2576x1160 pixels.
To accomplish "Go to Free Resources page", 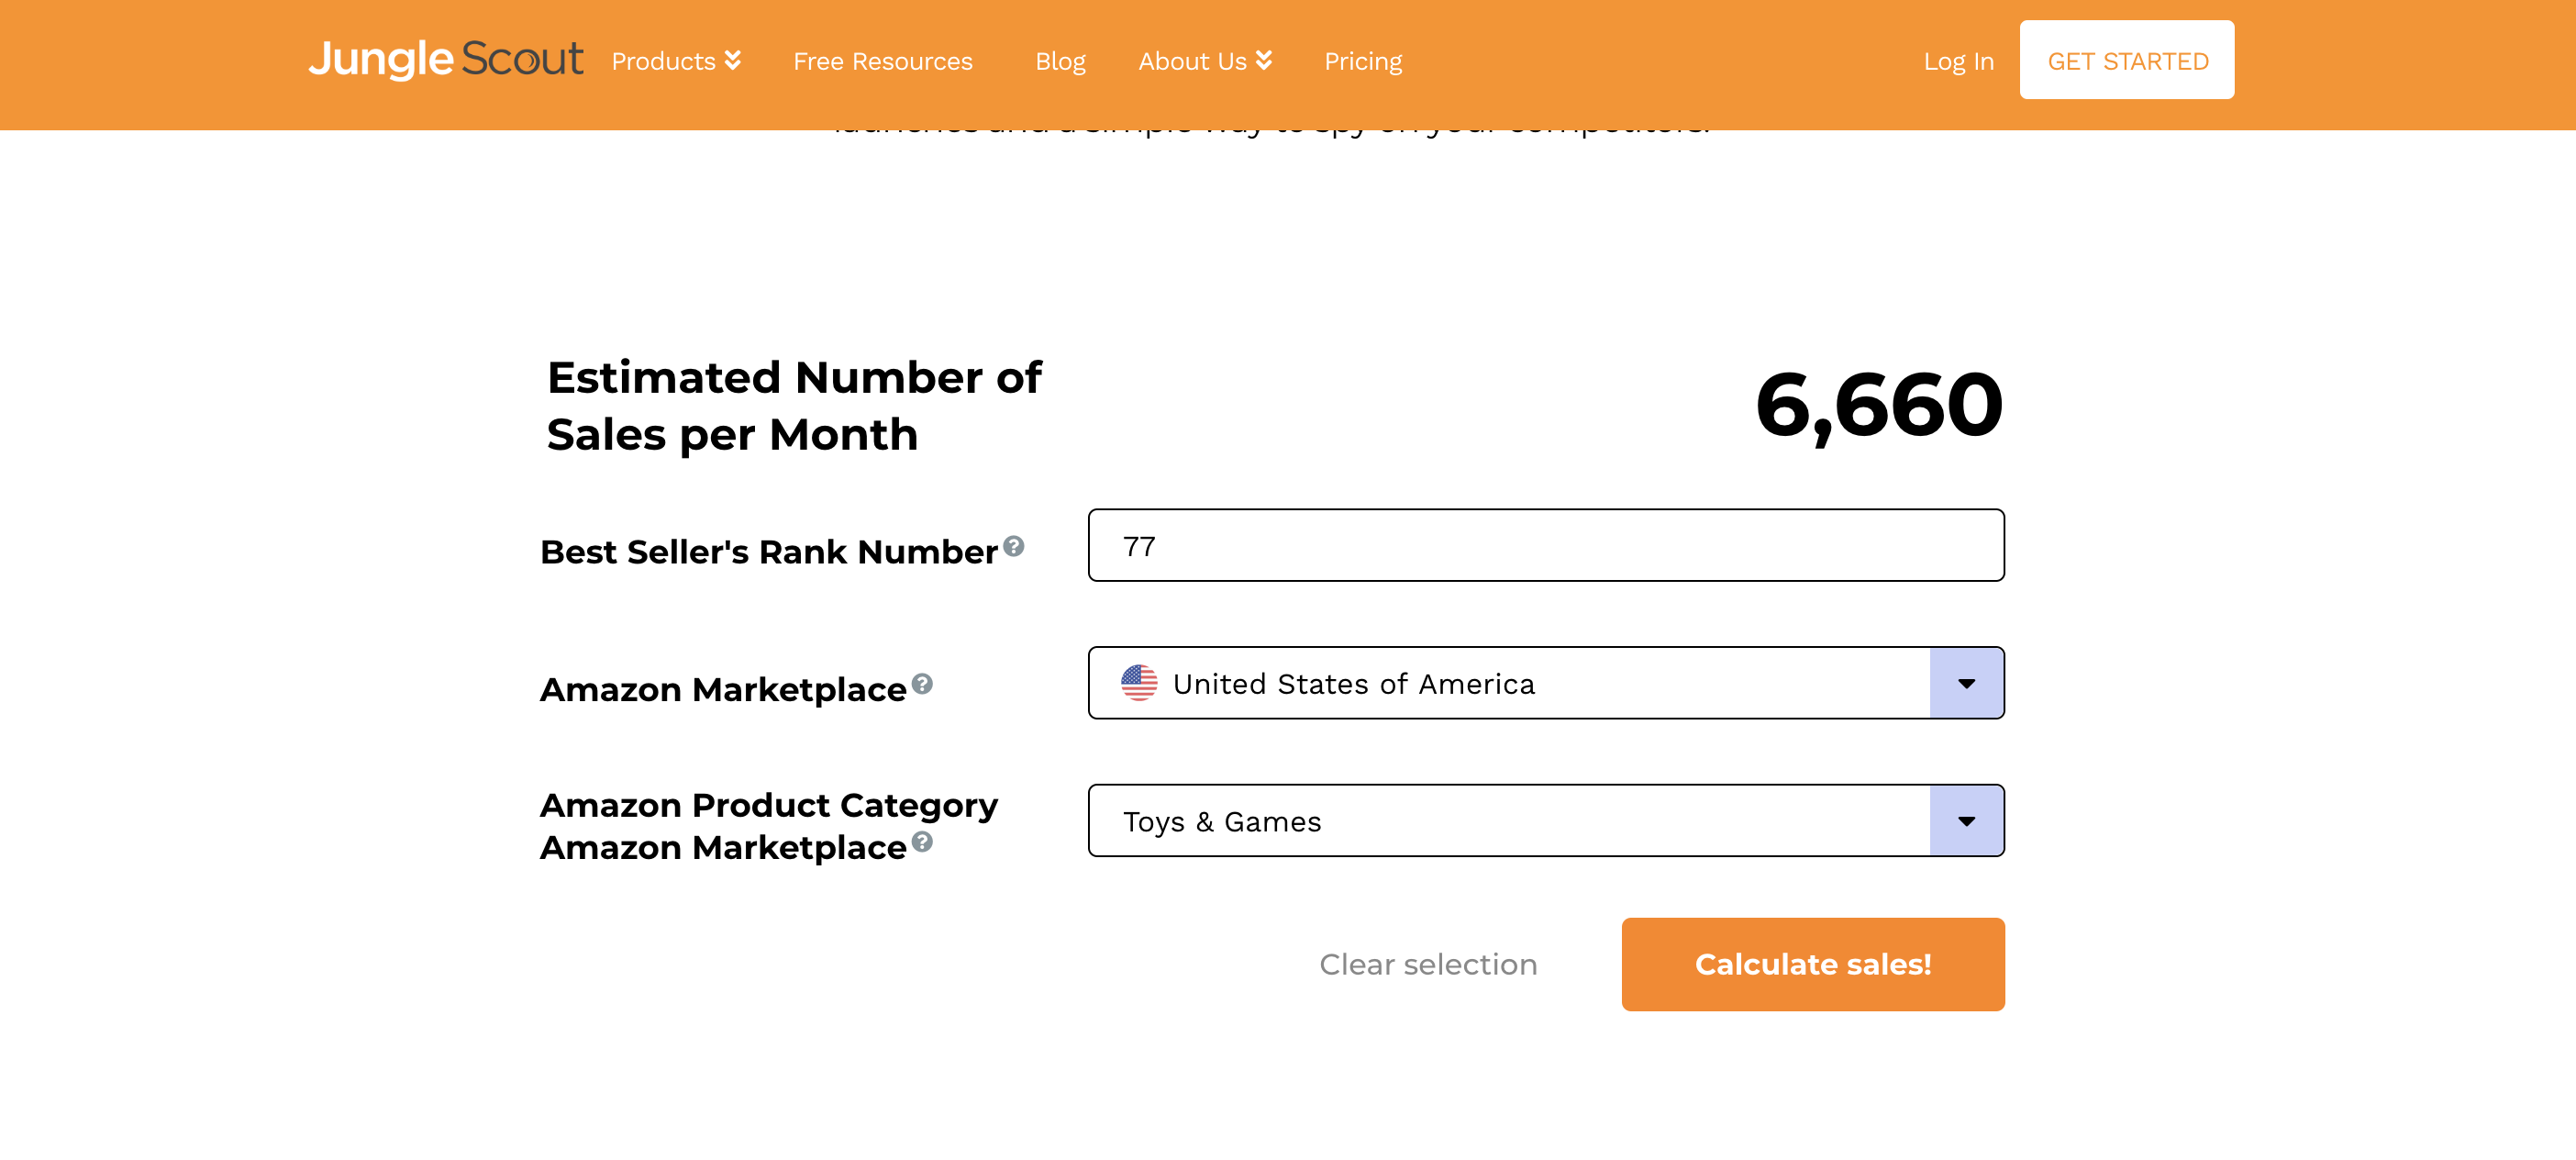I will tap(882, 61).
